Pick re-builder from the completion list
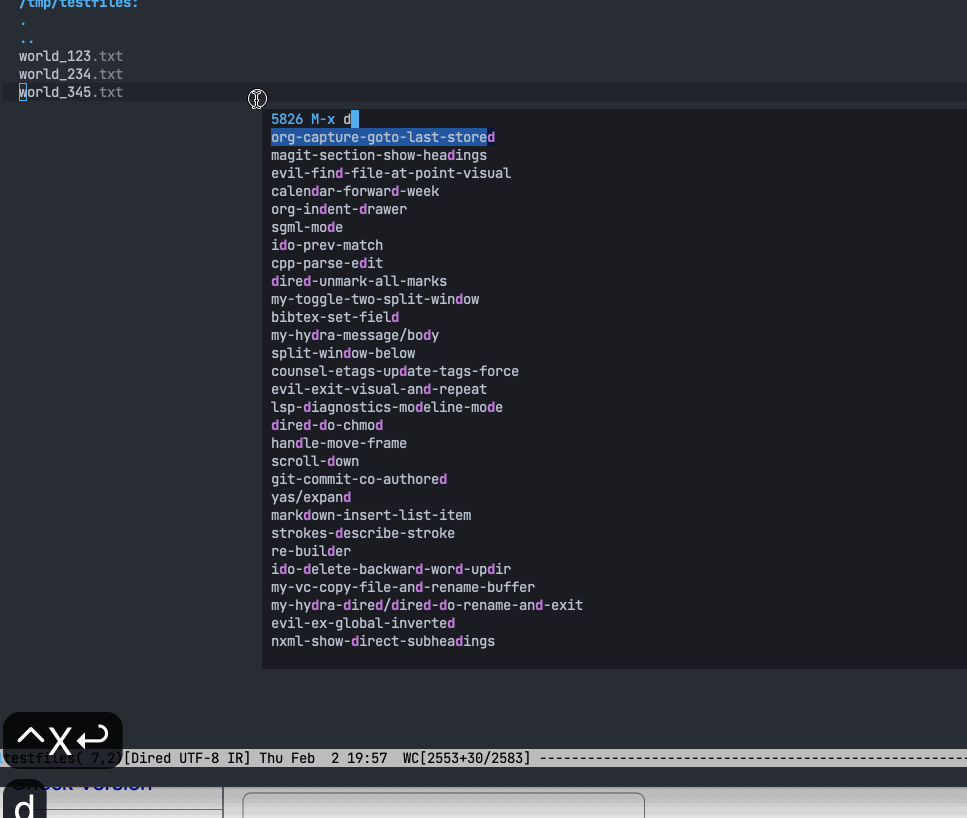Image resolution: width=967 pixels, height=818 pixels. click(311, 551)
